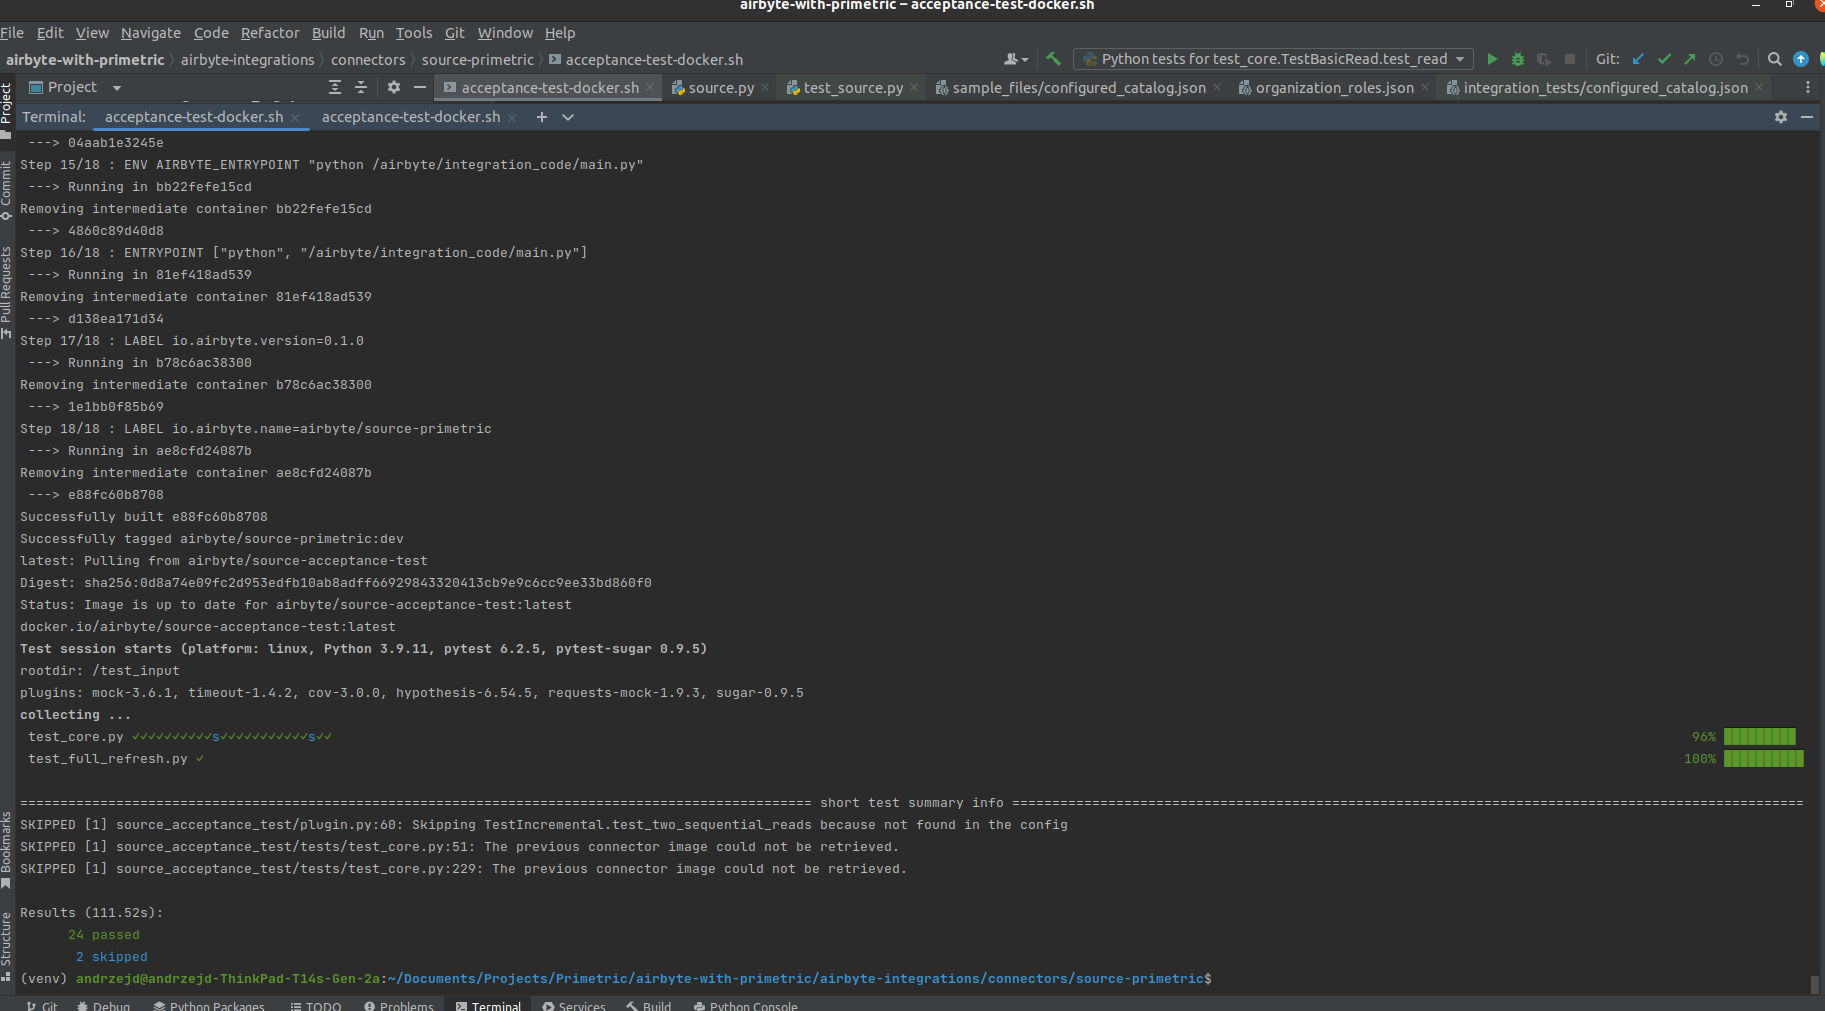The height and width of the screenshot is (1011, 1825).
Task: Start debugging with the bug icon
Action: [1519, 59]
